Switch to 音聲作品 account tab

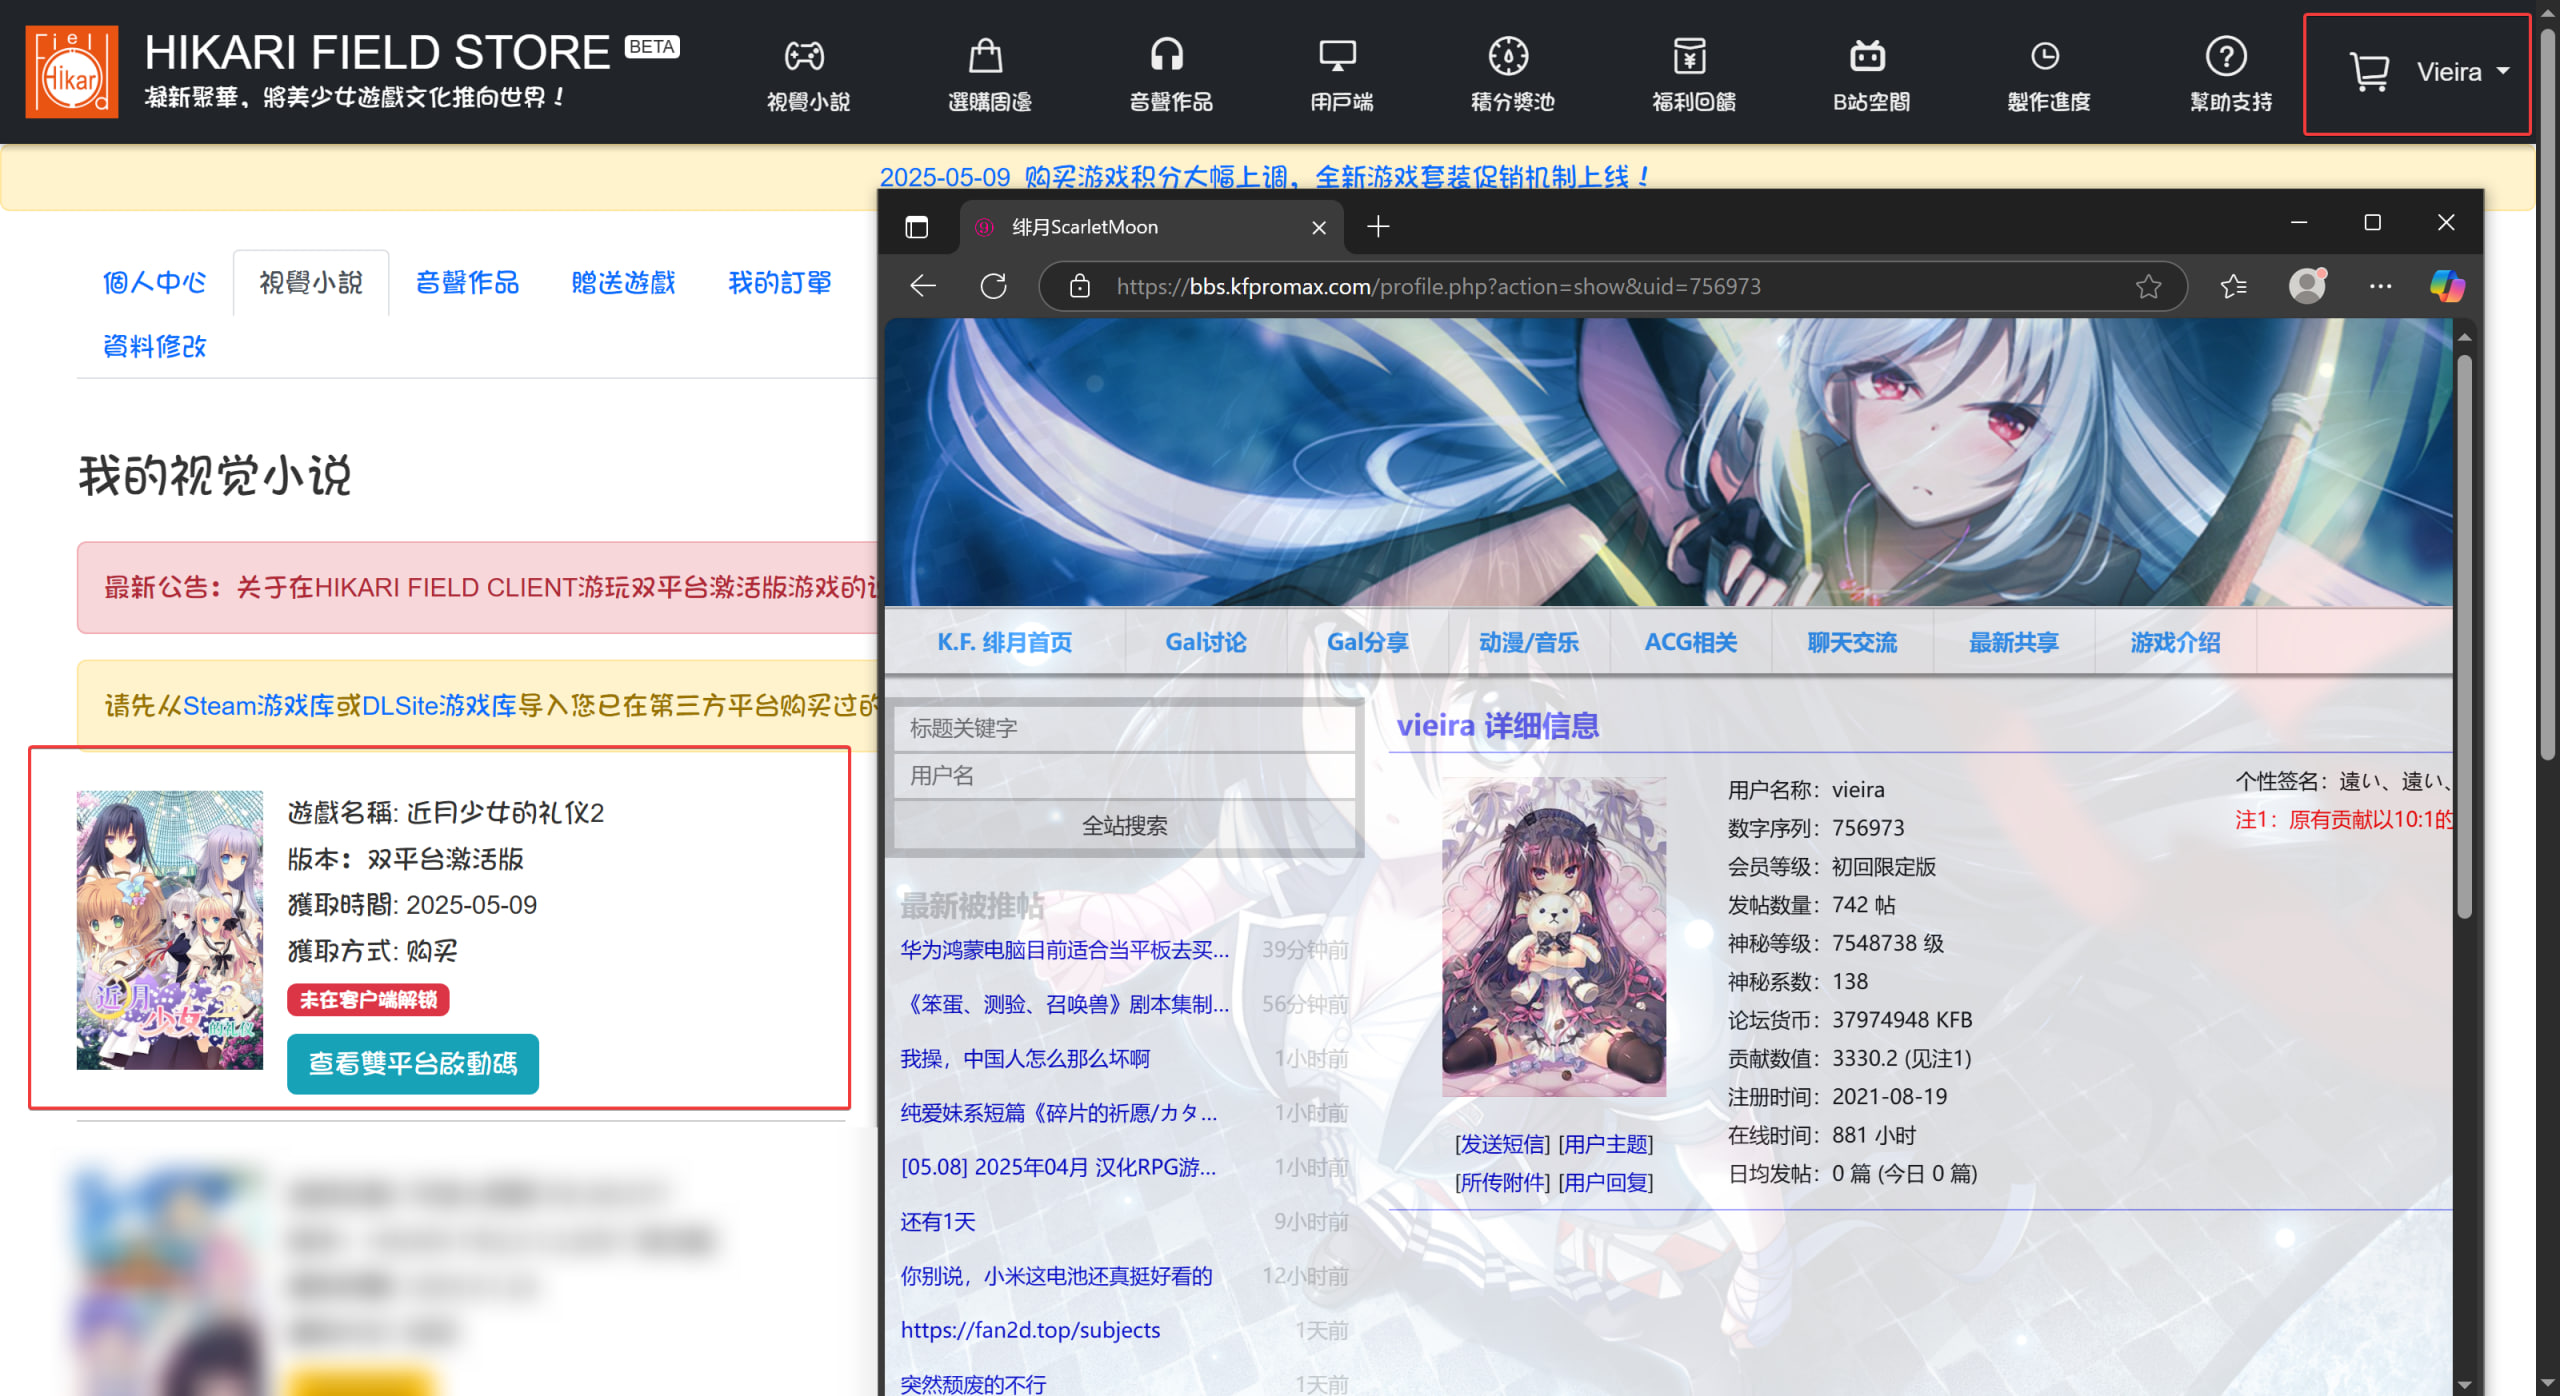(467, 283)
